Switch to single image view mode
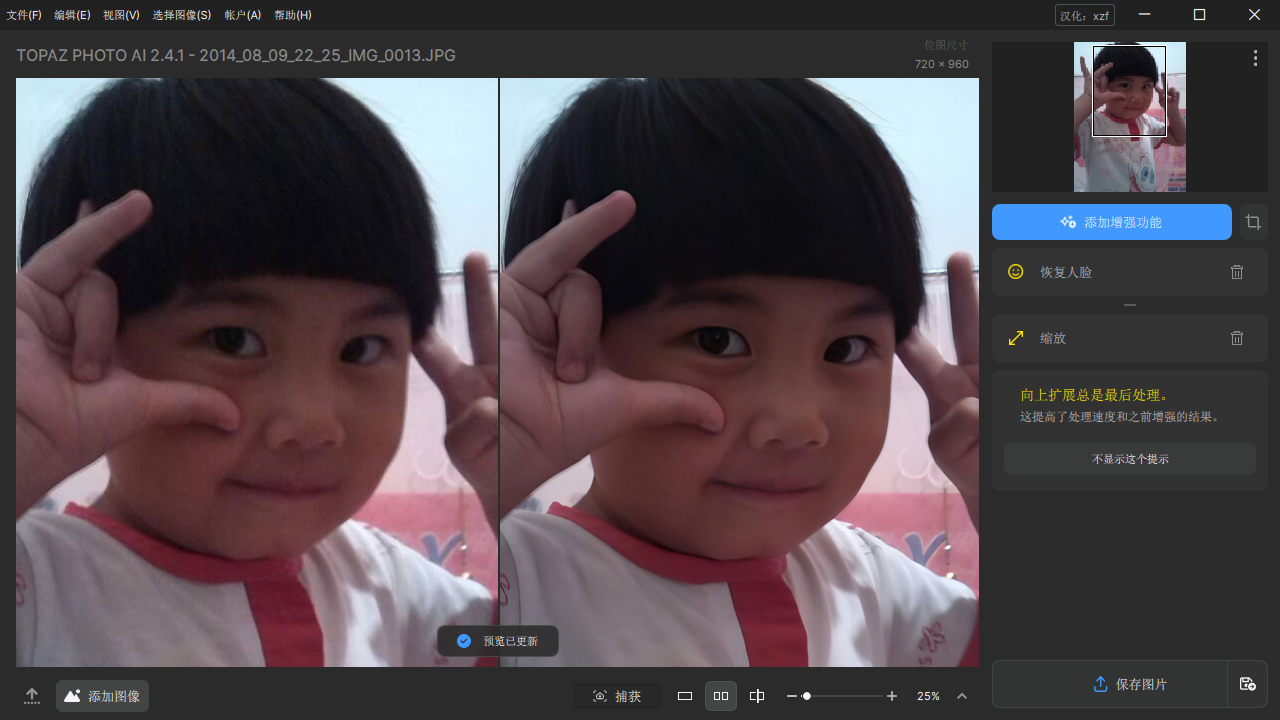This screenshot has width=1280, height=720. pos(685,695)
